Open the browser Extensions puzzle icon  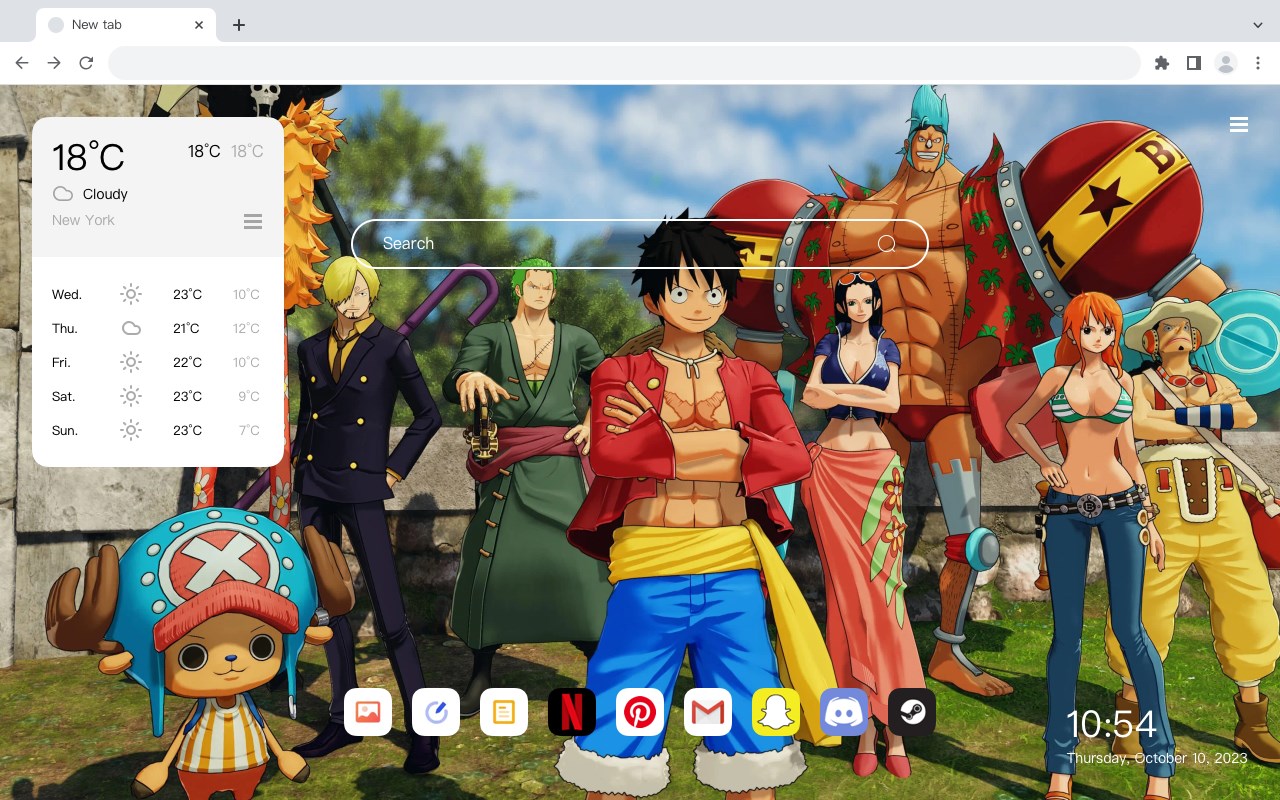tap(1161, 63)
